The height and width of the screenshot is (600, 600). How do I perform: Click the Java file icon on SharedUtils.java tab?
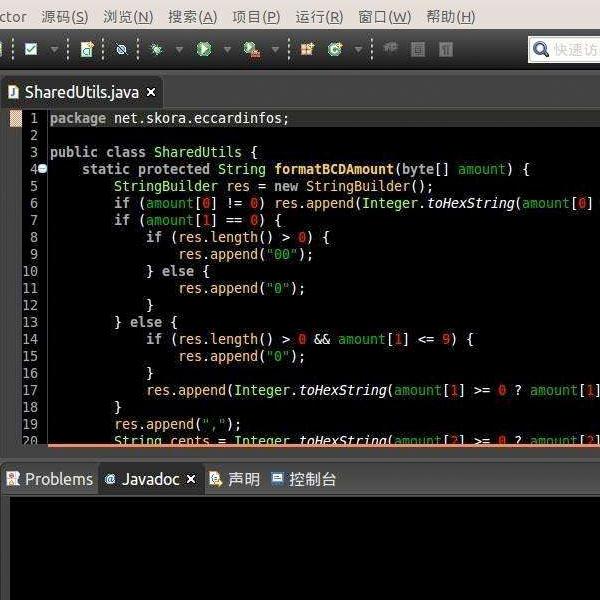click(13, 92)
